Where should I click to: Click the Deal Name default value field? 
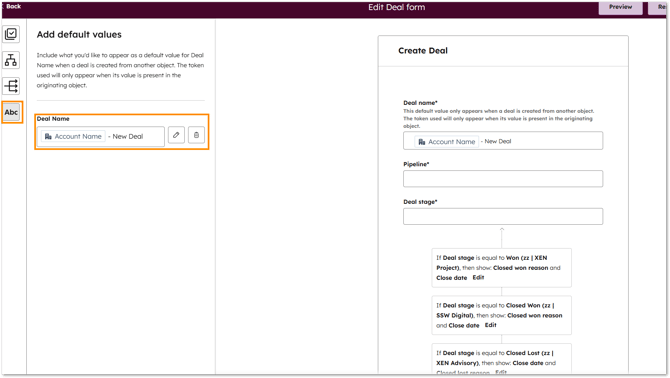tap(100, 136)
